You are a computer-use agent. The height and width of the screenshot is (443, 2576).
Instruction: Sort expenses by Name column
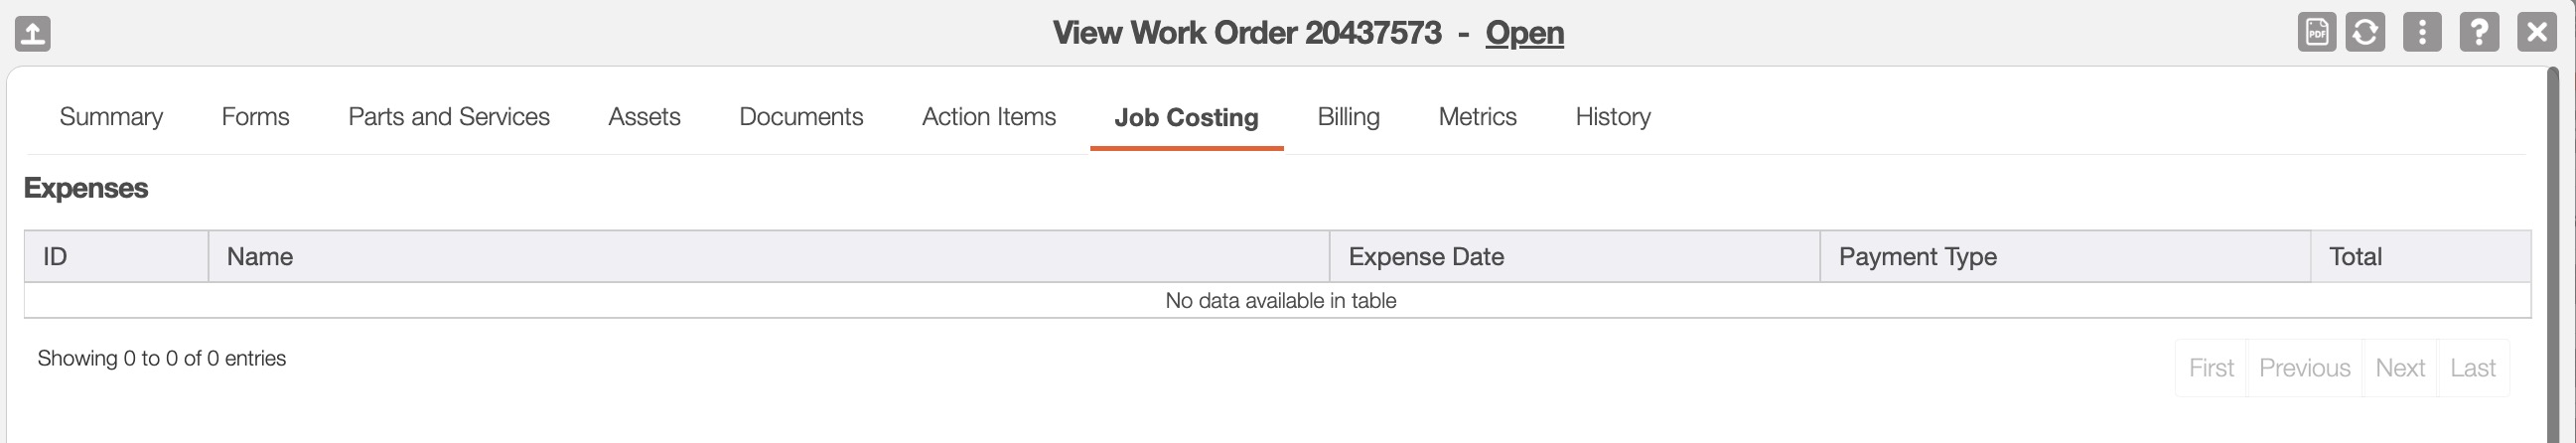(260, 257)
